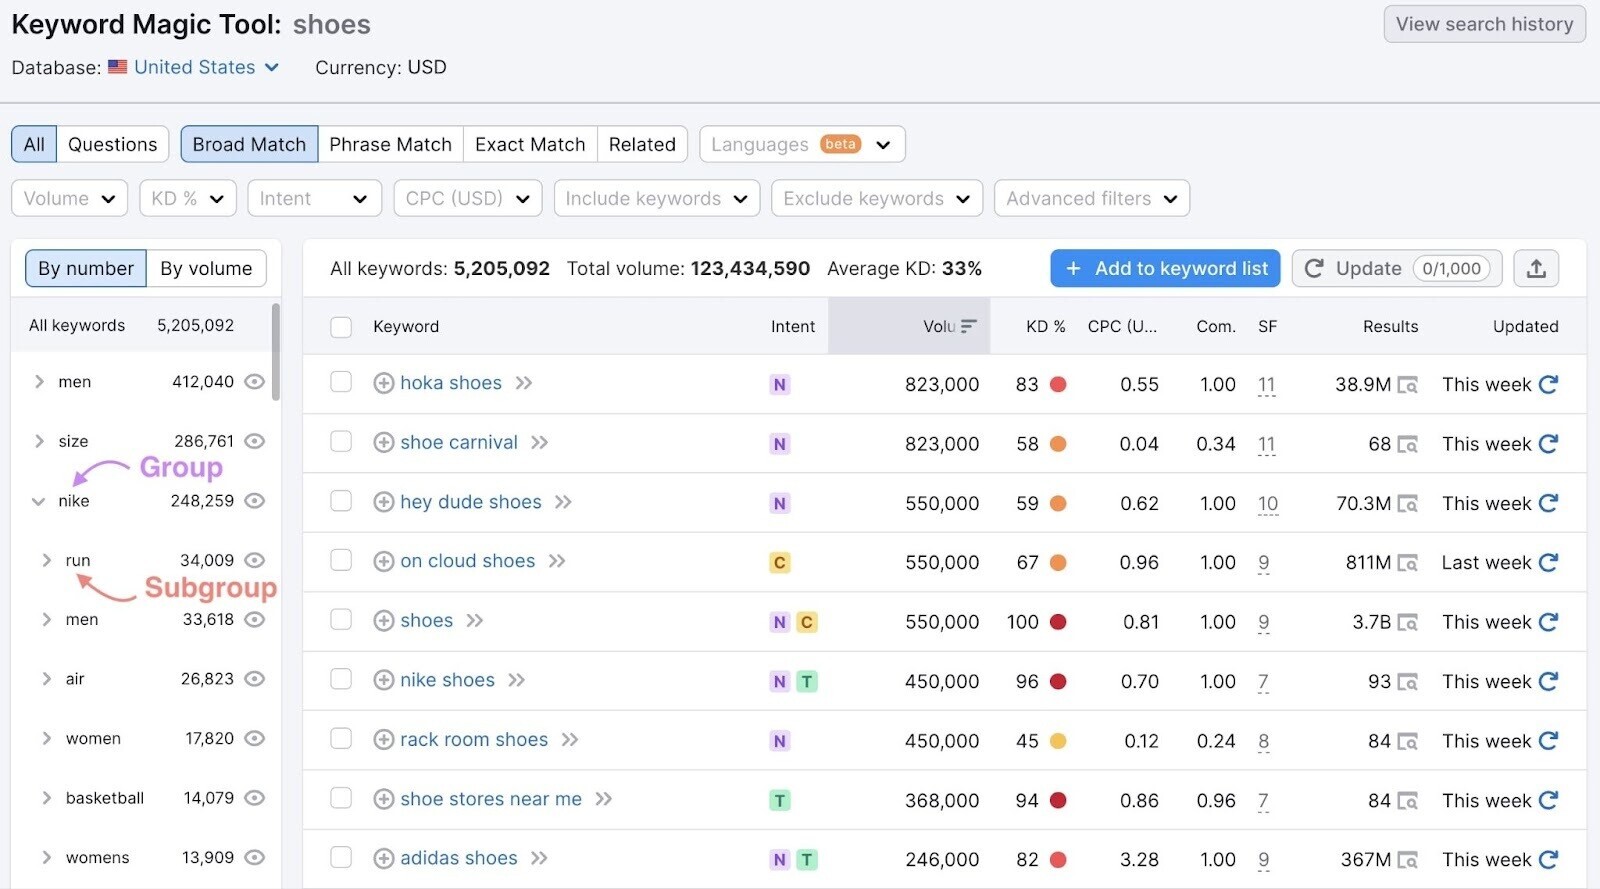Switch to the Questions tab

(x=113, y=144)
